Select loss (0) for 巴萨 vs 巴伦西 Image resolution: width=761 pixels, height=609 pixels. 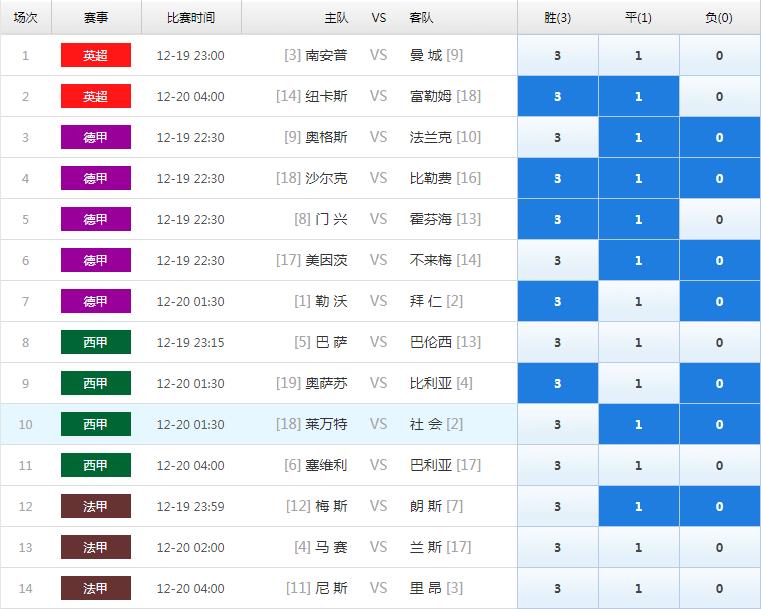click(x=720, y=342)
